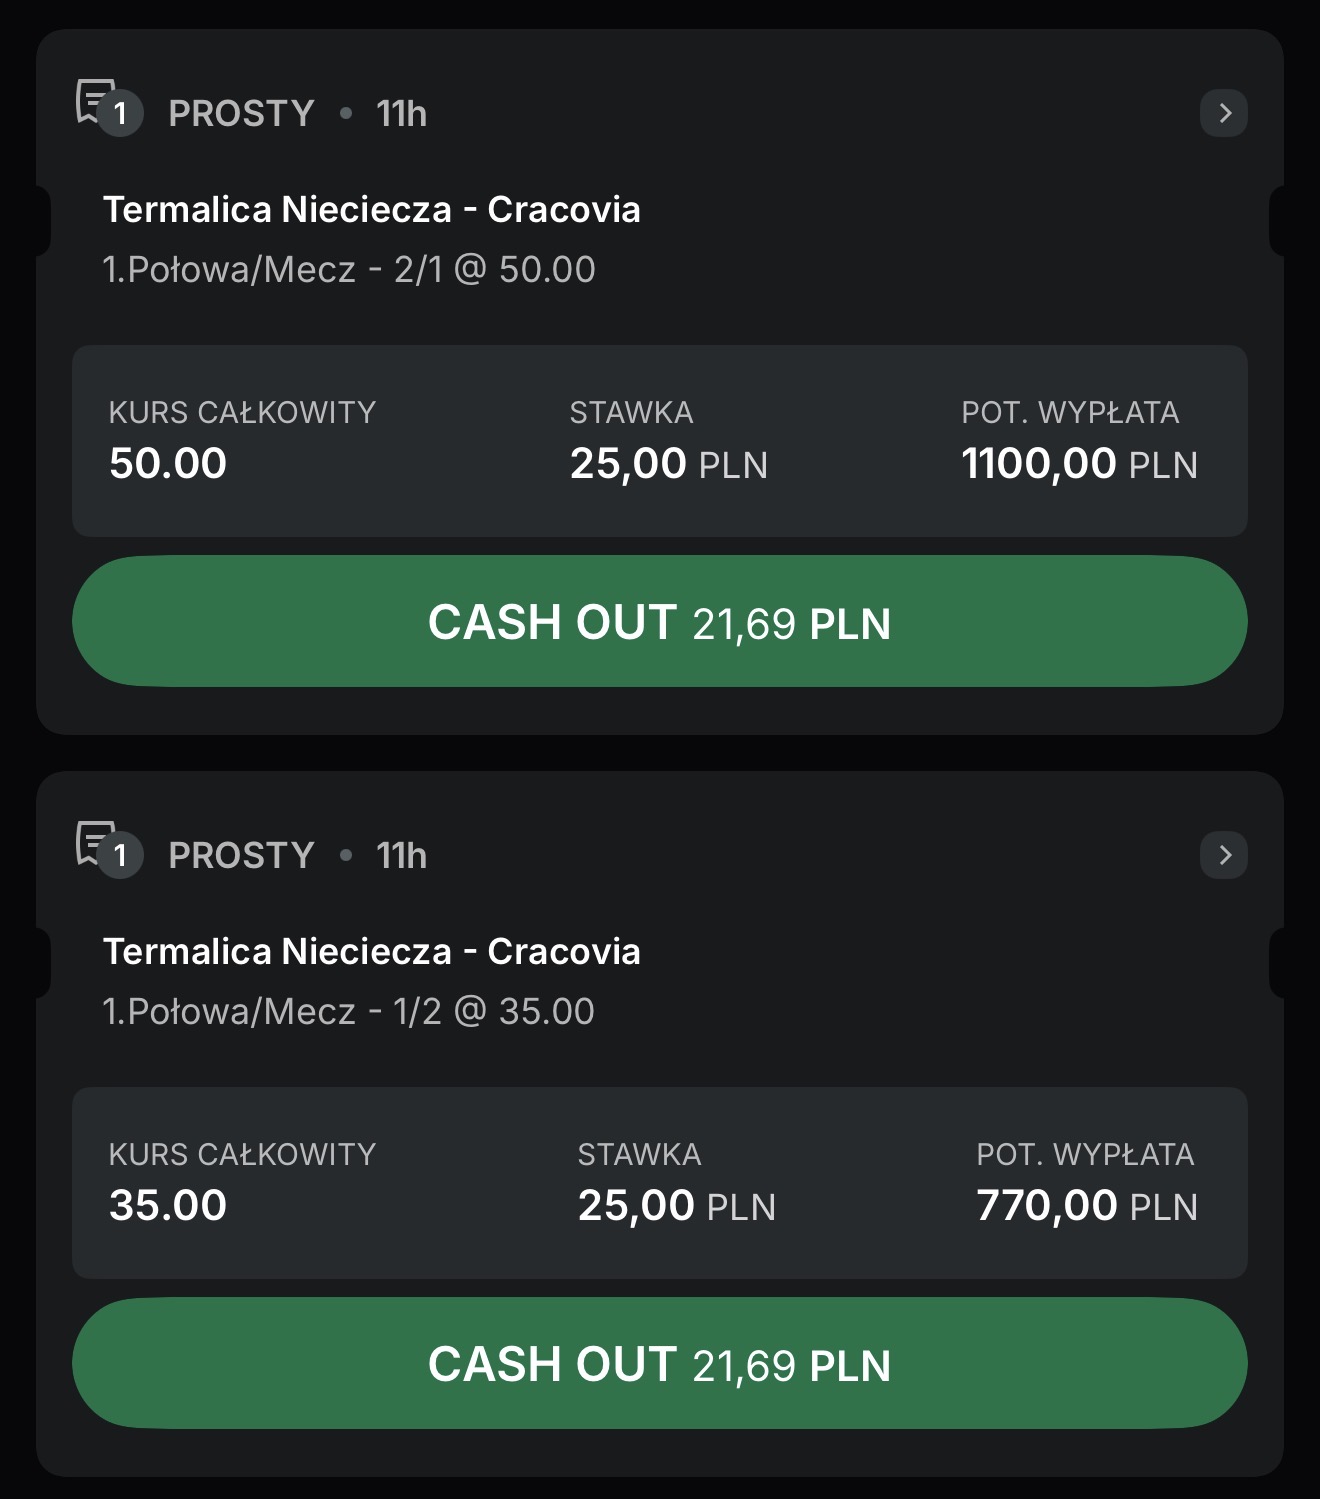Viewport: 1320px width, 1499px height.
Task: Tap the STAWKA amount on the 1/2 bet
Action: 676,1206
